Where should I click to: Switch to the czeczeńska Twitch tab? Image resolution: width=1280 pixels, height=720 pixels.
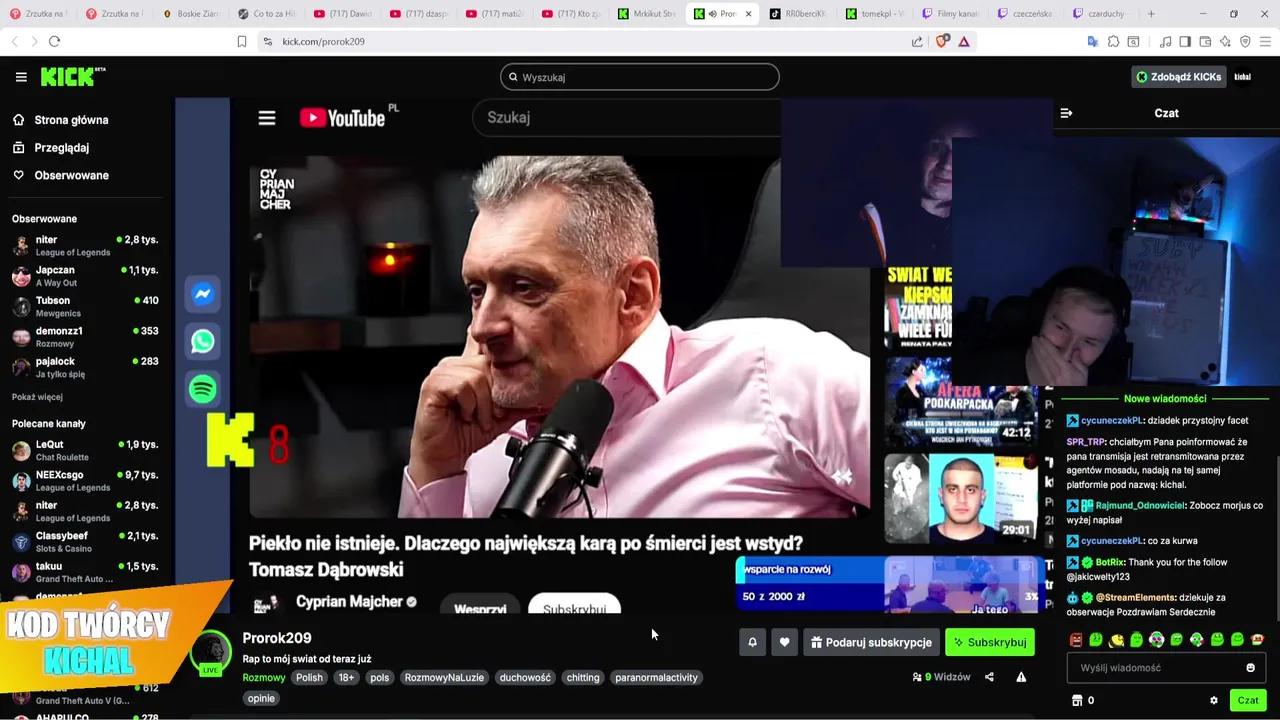(1025, 14)
